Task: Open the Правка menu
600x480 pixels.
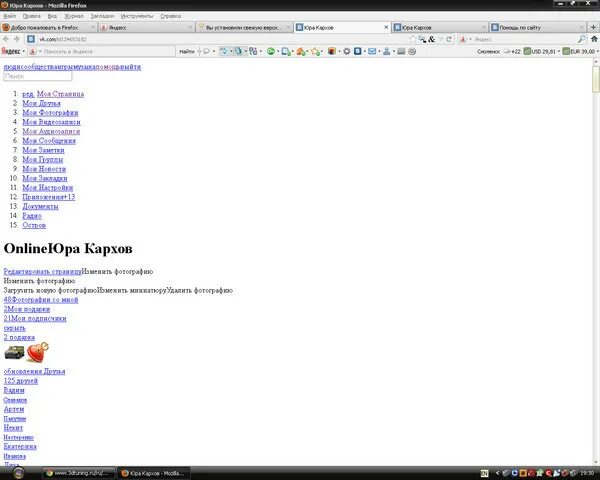Action: pos(31,16)
